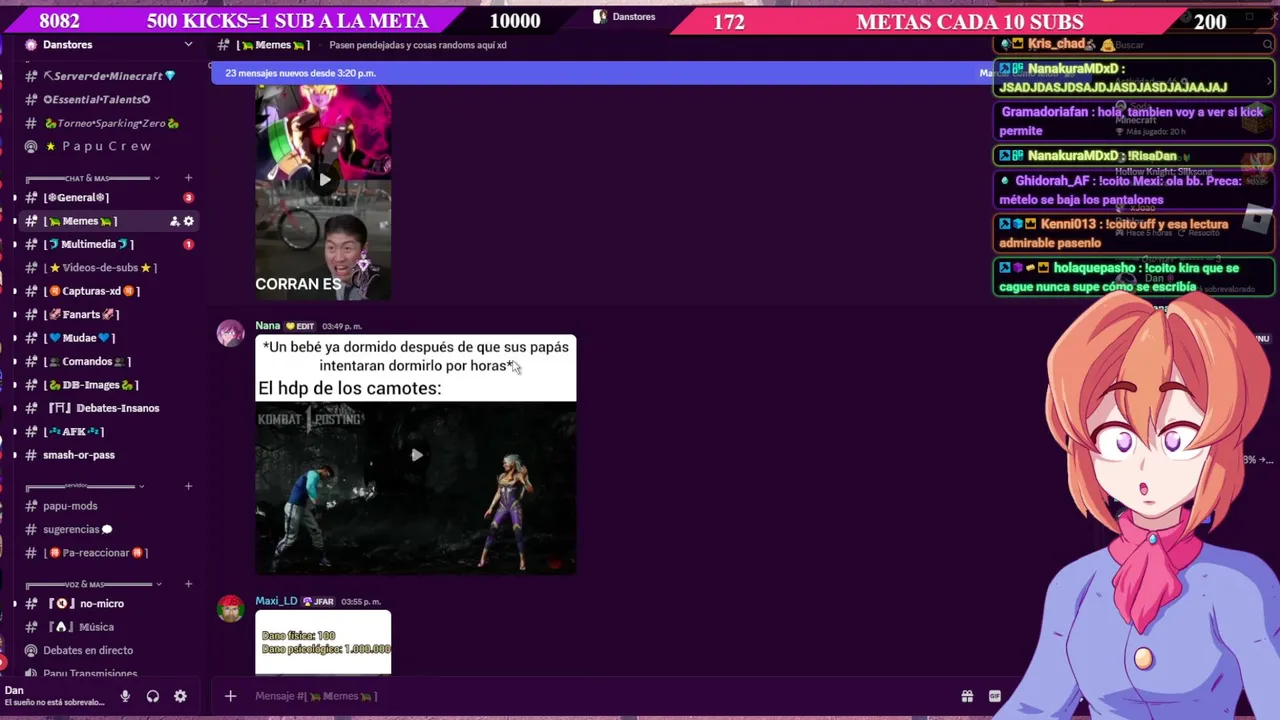Open the Debates-Insanos channel
This screenshot has height=720, width=1280.
click(104, 408)
